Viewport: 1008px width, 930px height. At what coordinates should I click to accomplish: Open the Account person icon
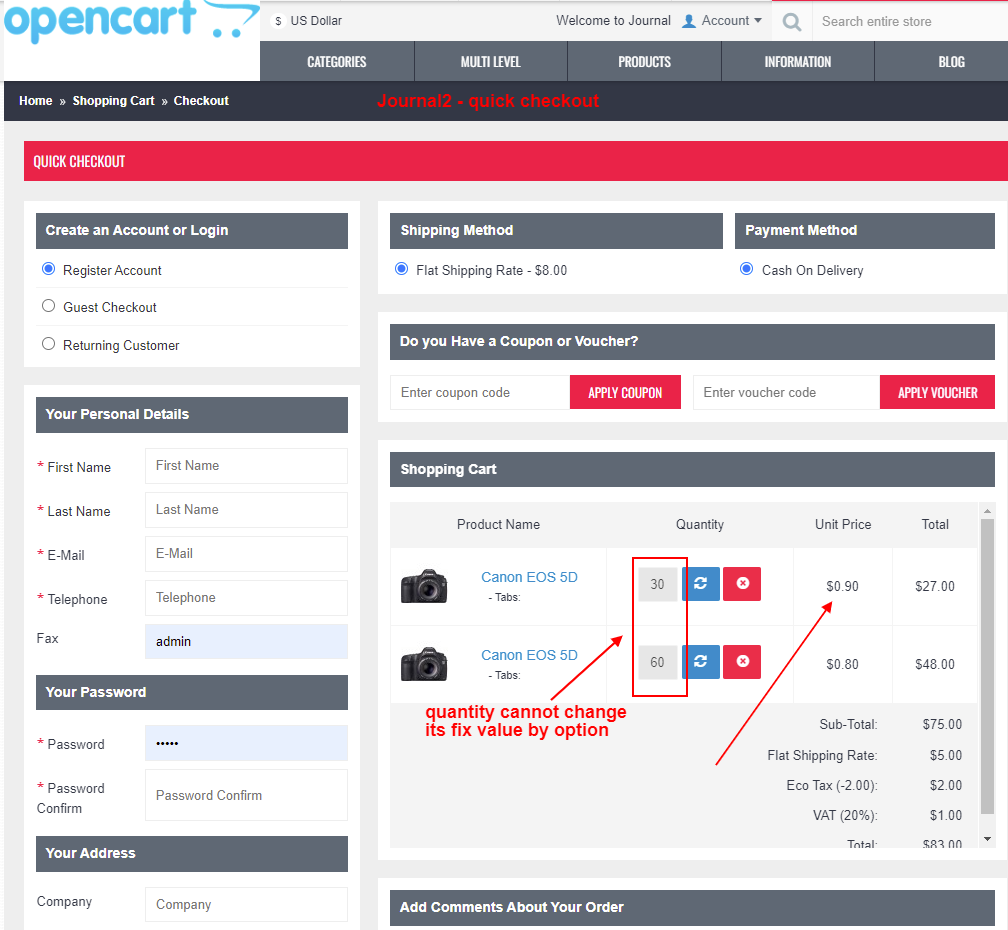point(689,20)
